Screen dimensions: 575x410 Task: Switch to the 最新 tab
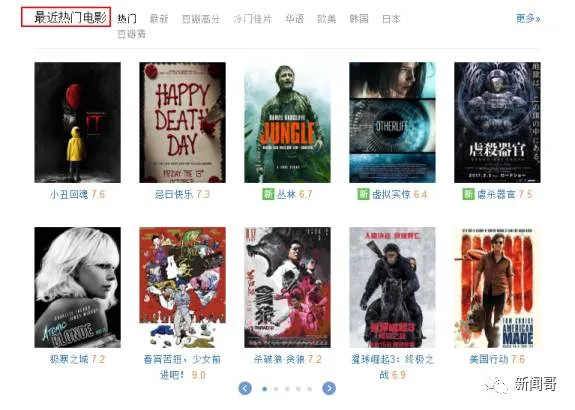click(x=159, y=18)
